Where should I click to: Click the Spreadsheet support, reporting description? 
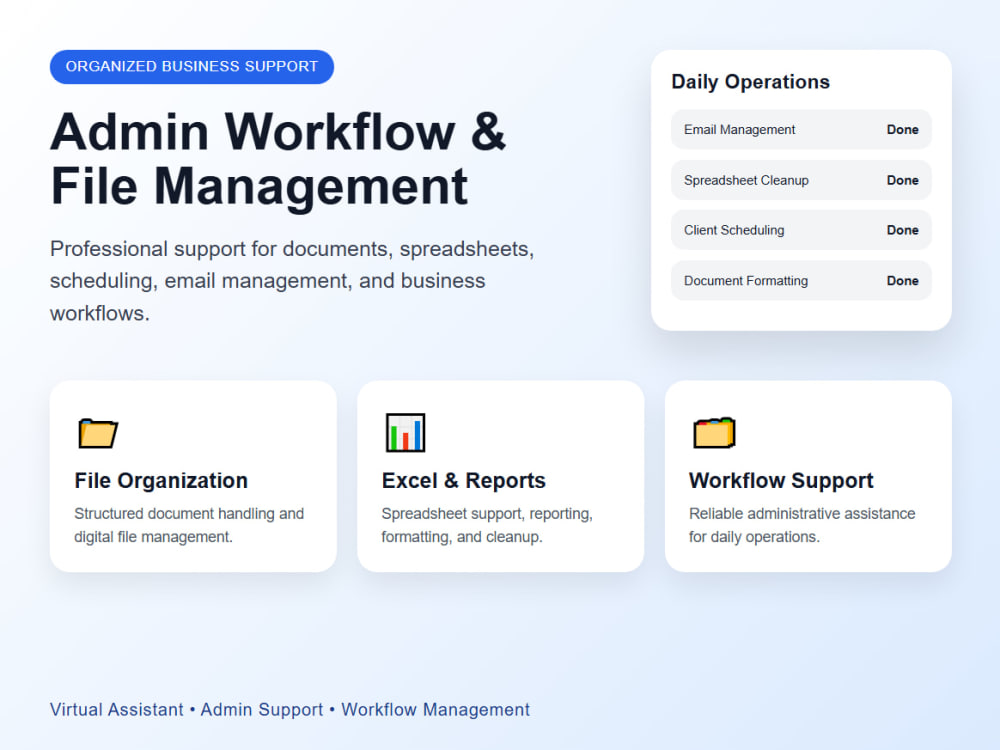tap(487, 525)
